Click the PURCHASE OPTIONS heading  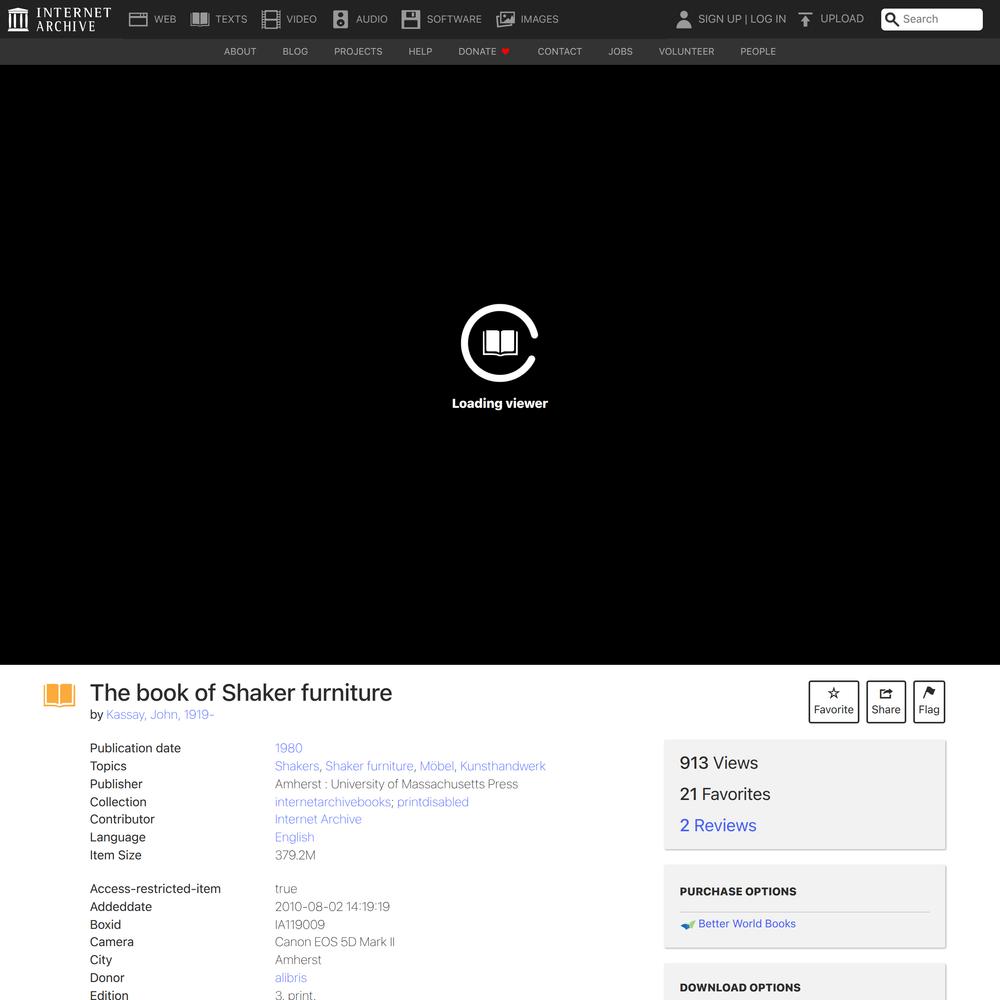(738, 892)
